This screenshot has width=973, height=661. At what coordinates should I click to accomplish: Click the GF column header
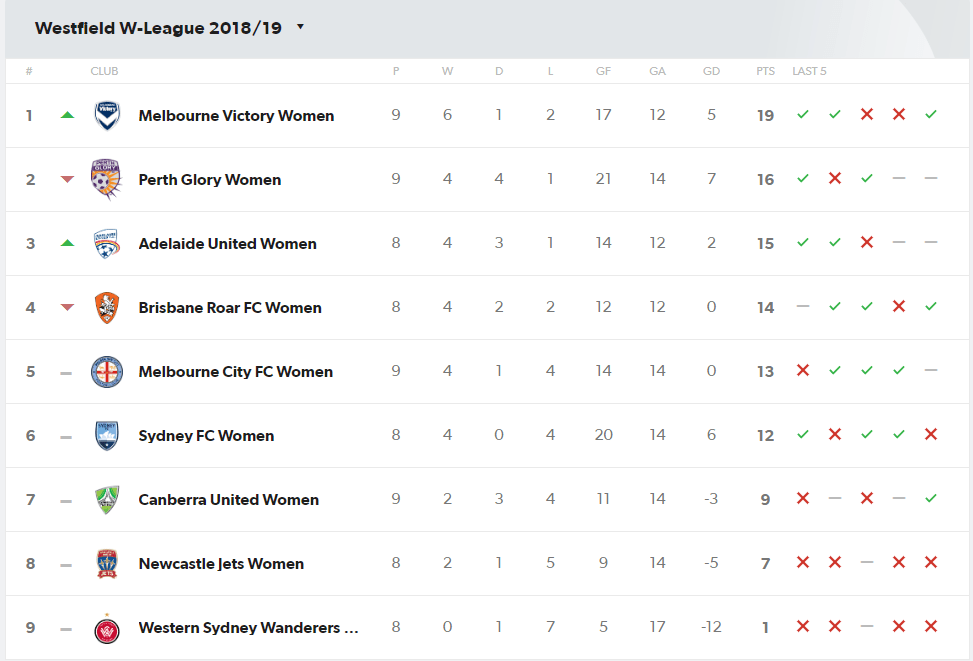[603, 71]
